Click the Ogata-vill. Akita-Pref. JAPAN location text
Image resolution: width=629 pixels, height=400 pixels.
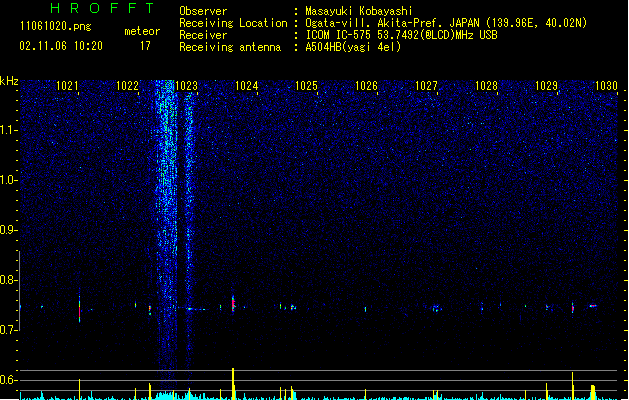[446, 23]
